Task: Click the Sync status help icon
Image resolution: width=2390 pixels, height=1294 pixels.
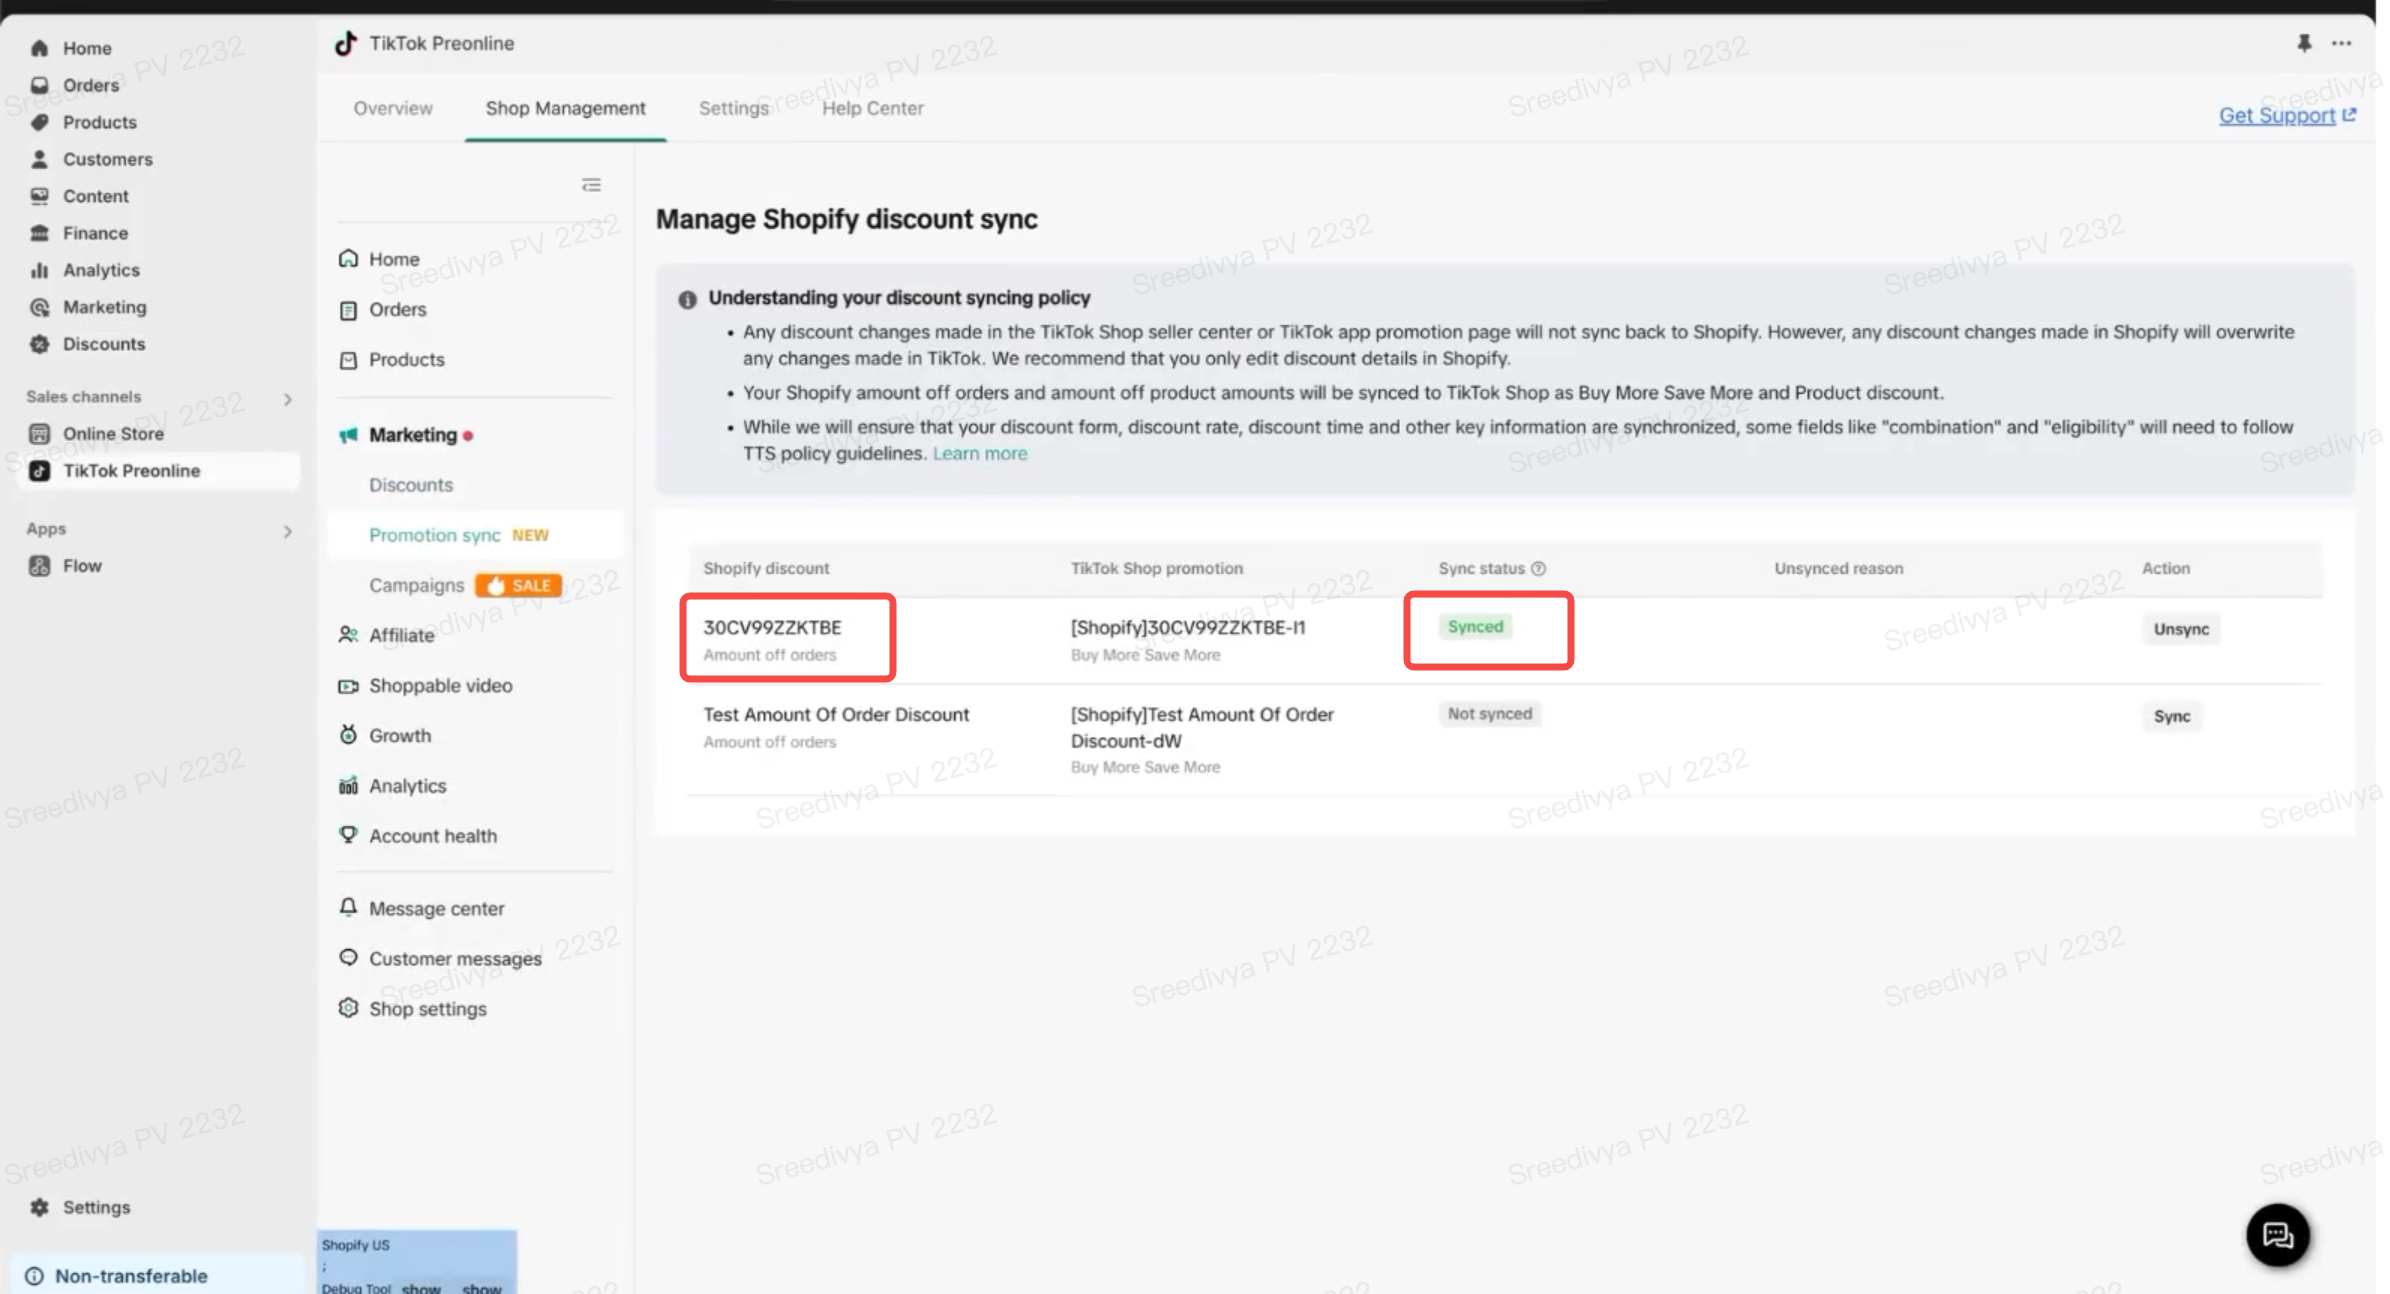Action: 1538,568
